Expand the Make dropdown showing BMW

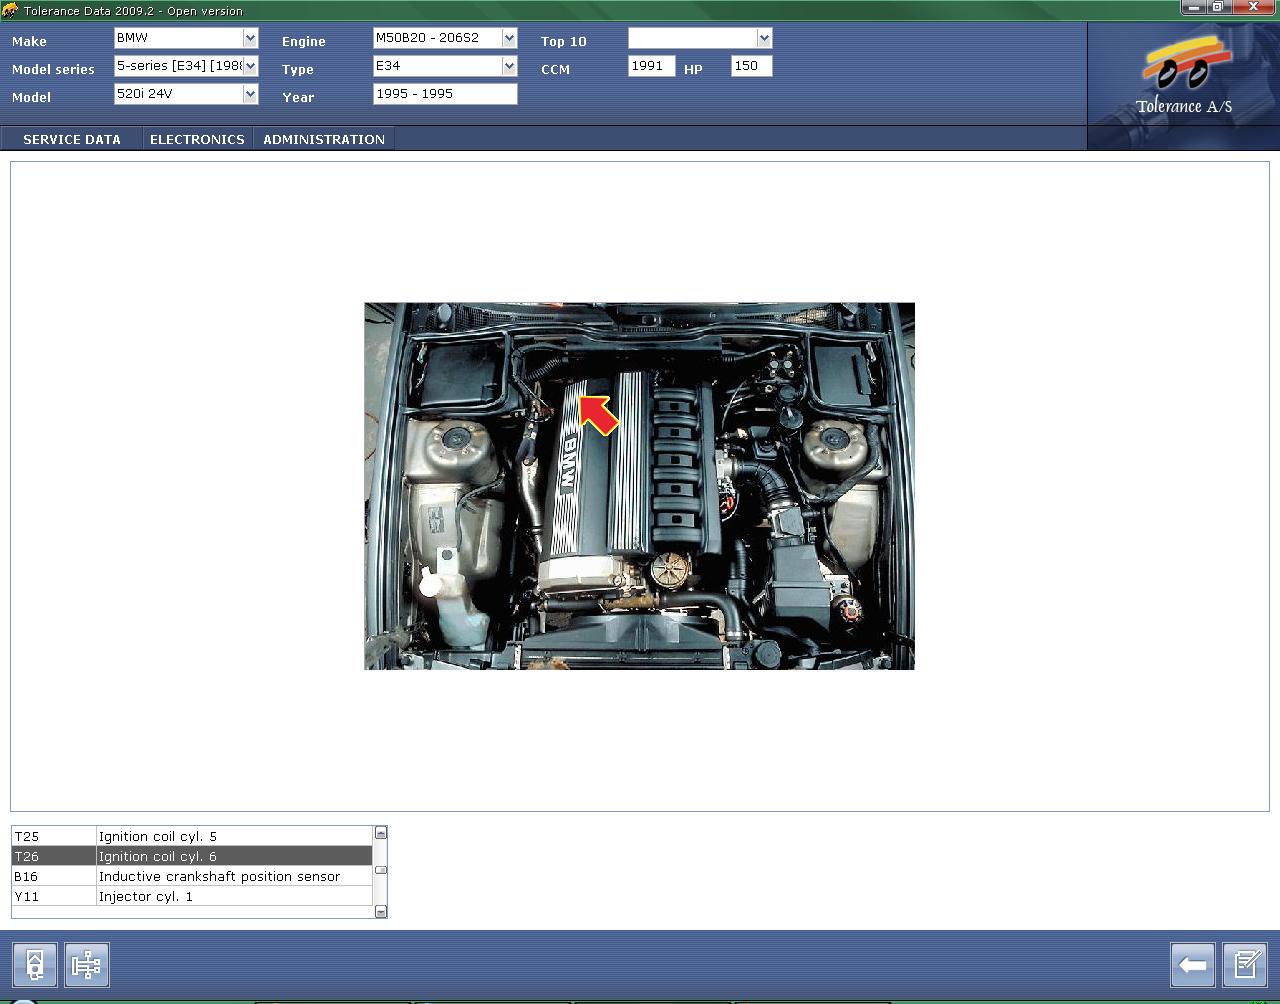(x=250, y=38)
